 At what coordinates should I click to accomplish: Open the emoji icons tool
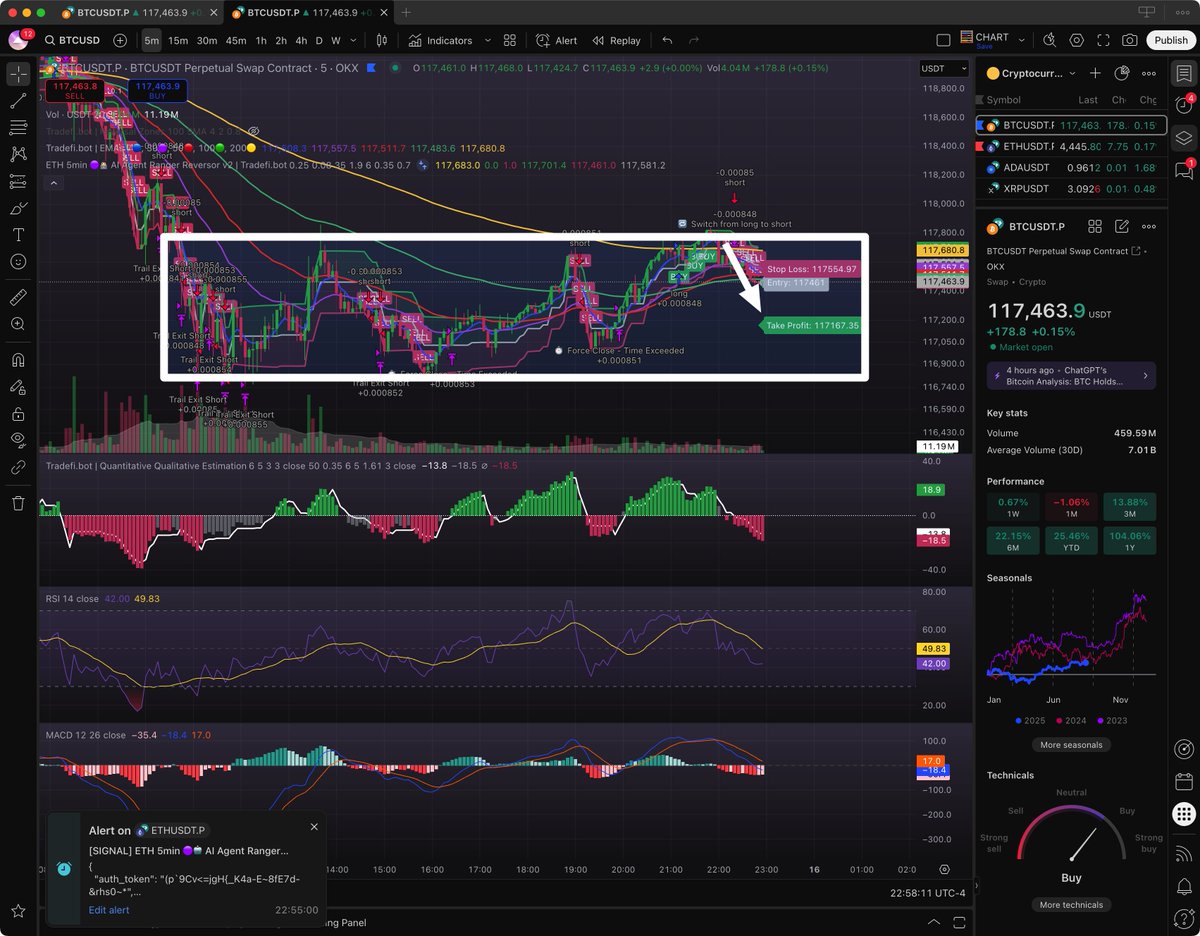18,261
